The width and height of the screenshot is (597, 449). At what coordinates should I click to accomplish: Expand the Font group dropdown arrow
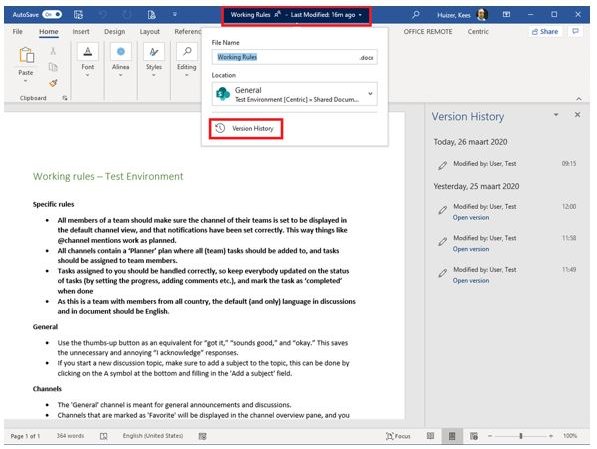click(88, 75)
